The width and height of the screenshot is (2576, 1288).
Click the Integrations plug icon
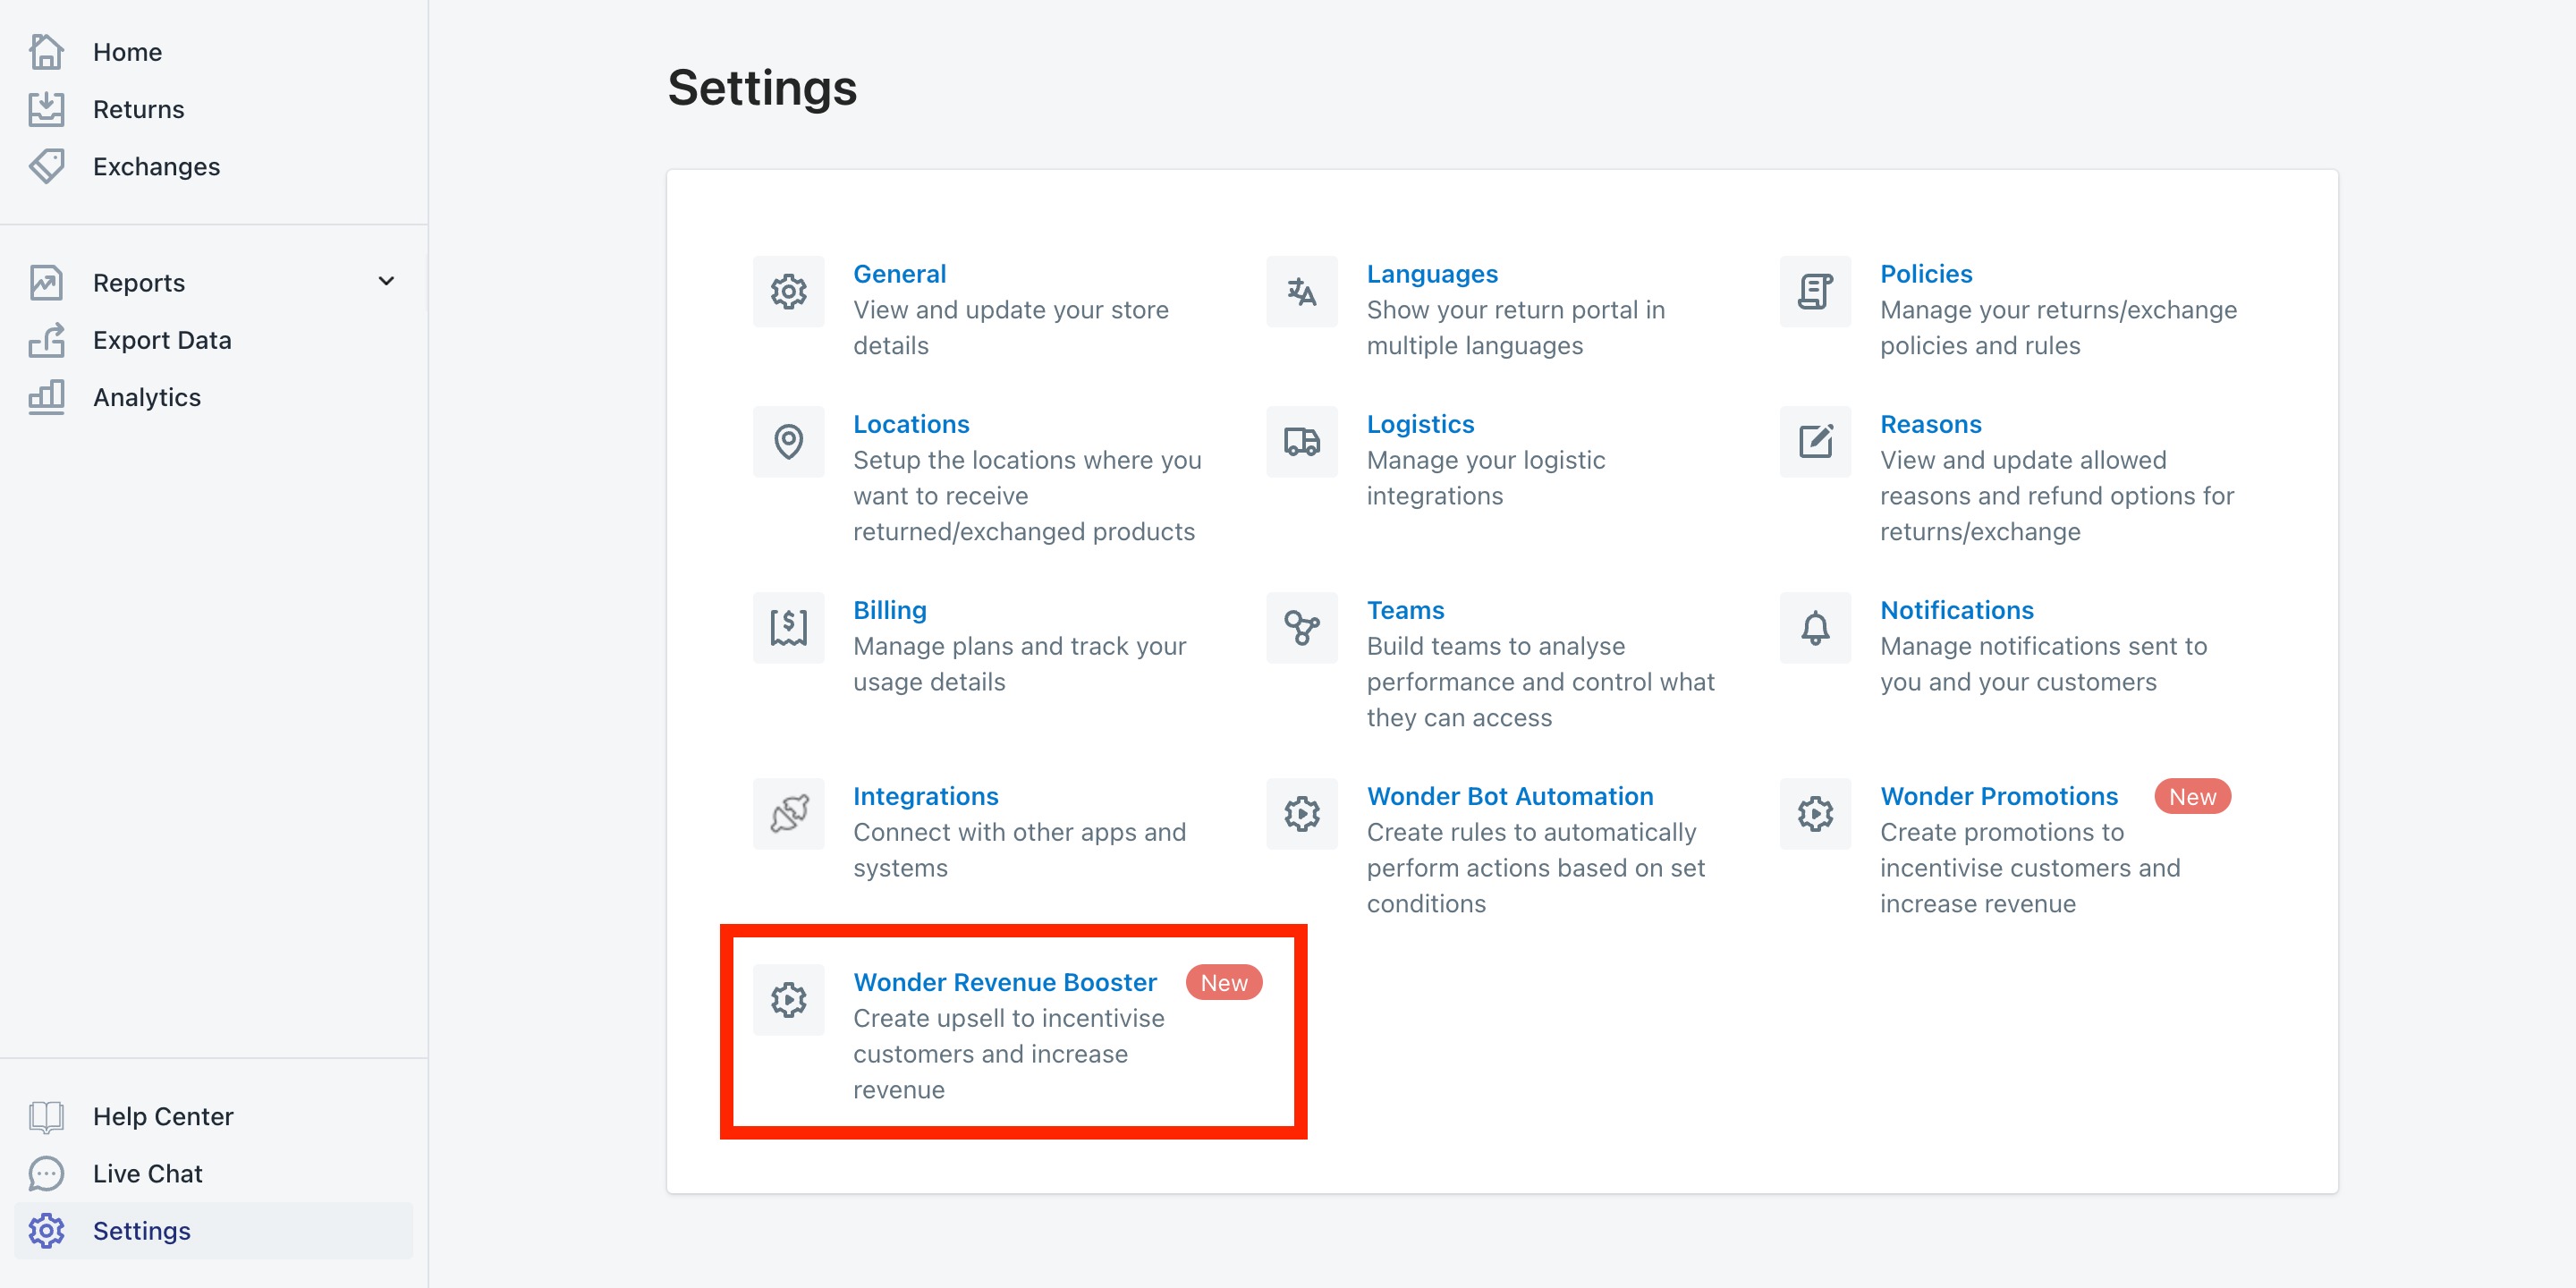(x=788, y=814)
